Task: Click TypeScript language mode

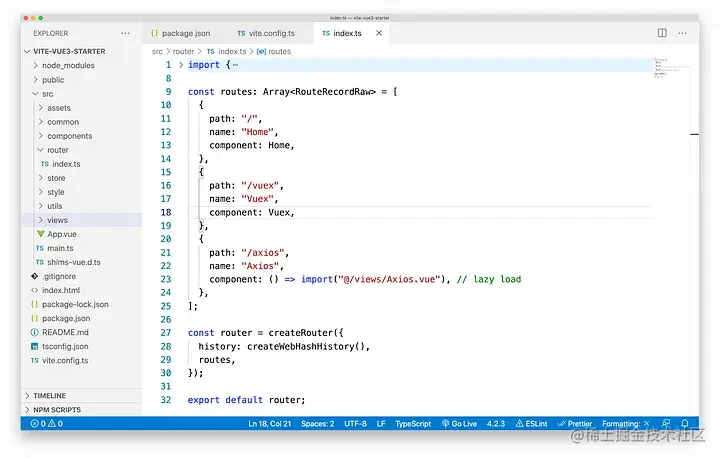Action: [413, 424]
